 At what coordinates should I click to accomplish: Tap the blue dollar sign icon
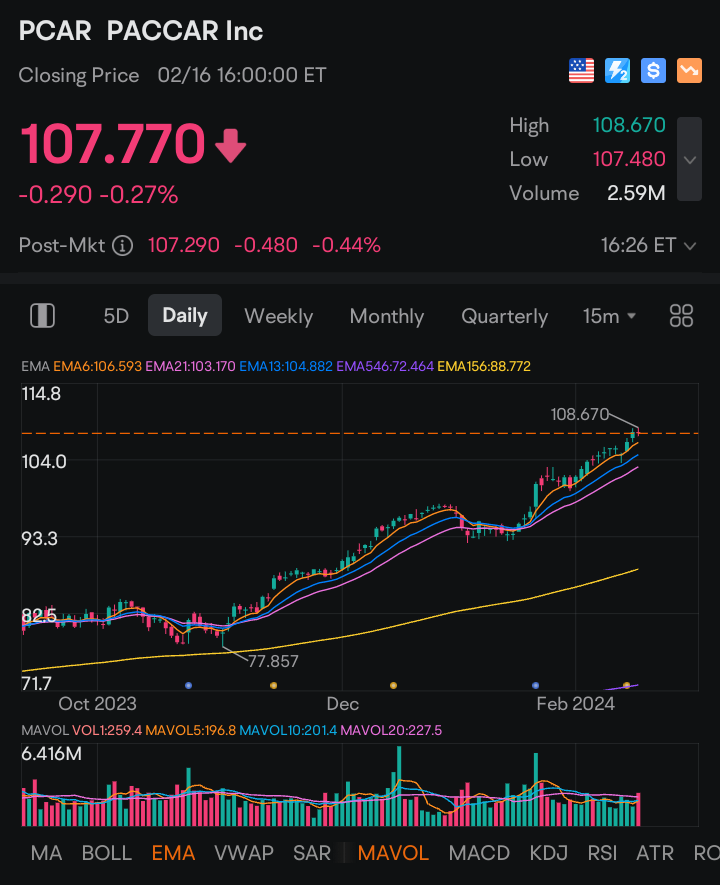point(653,71)
